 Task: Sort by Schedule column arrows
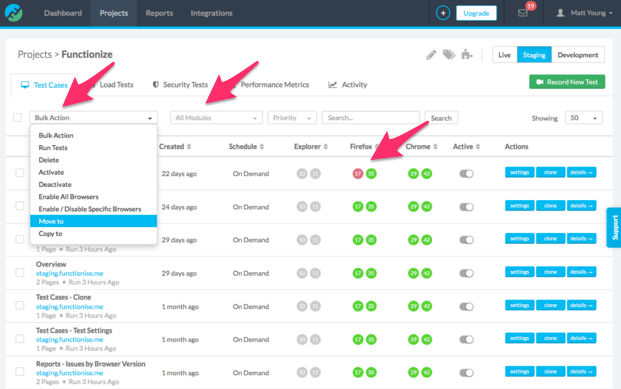[x=262, y=147]
